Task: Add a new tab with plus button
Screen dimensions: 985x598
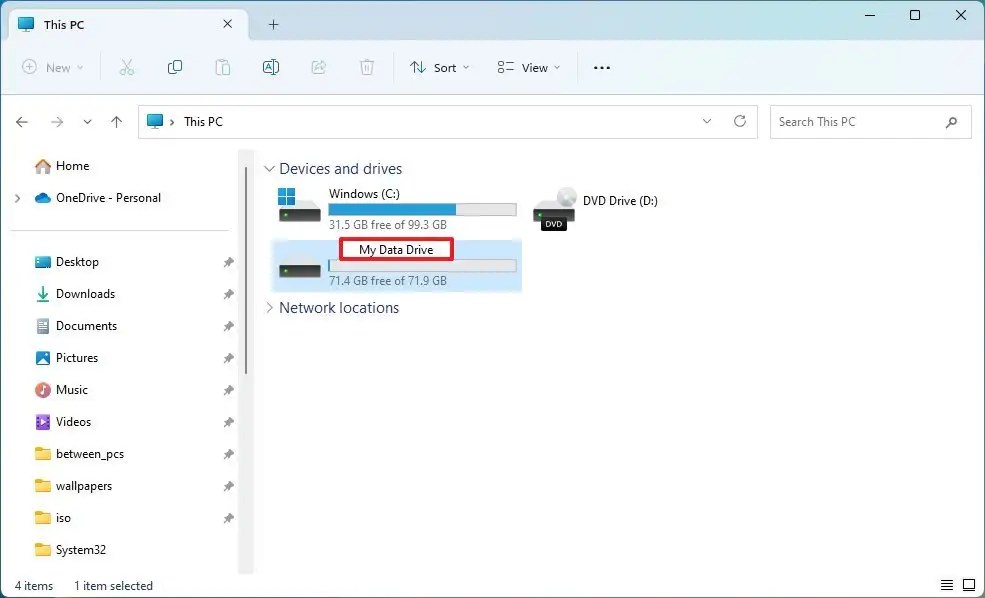Action: coord(273,24)
